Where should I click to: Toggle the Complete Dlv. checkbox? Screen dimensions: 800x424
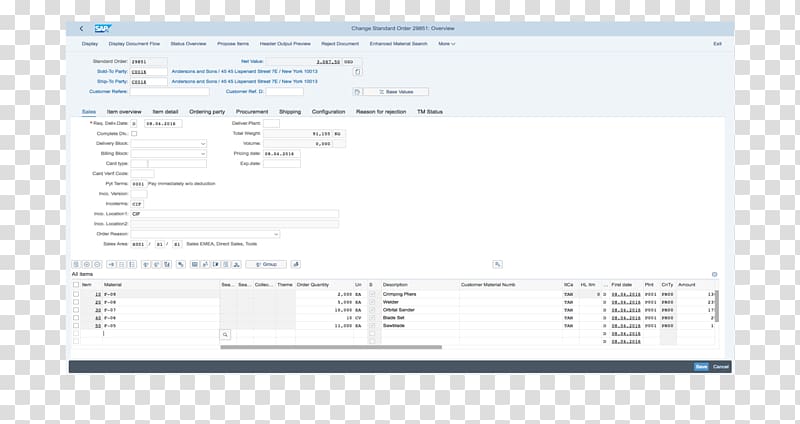(x=134, y=134)
